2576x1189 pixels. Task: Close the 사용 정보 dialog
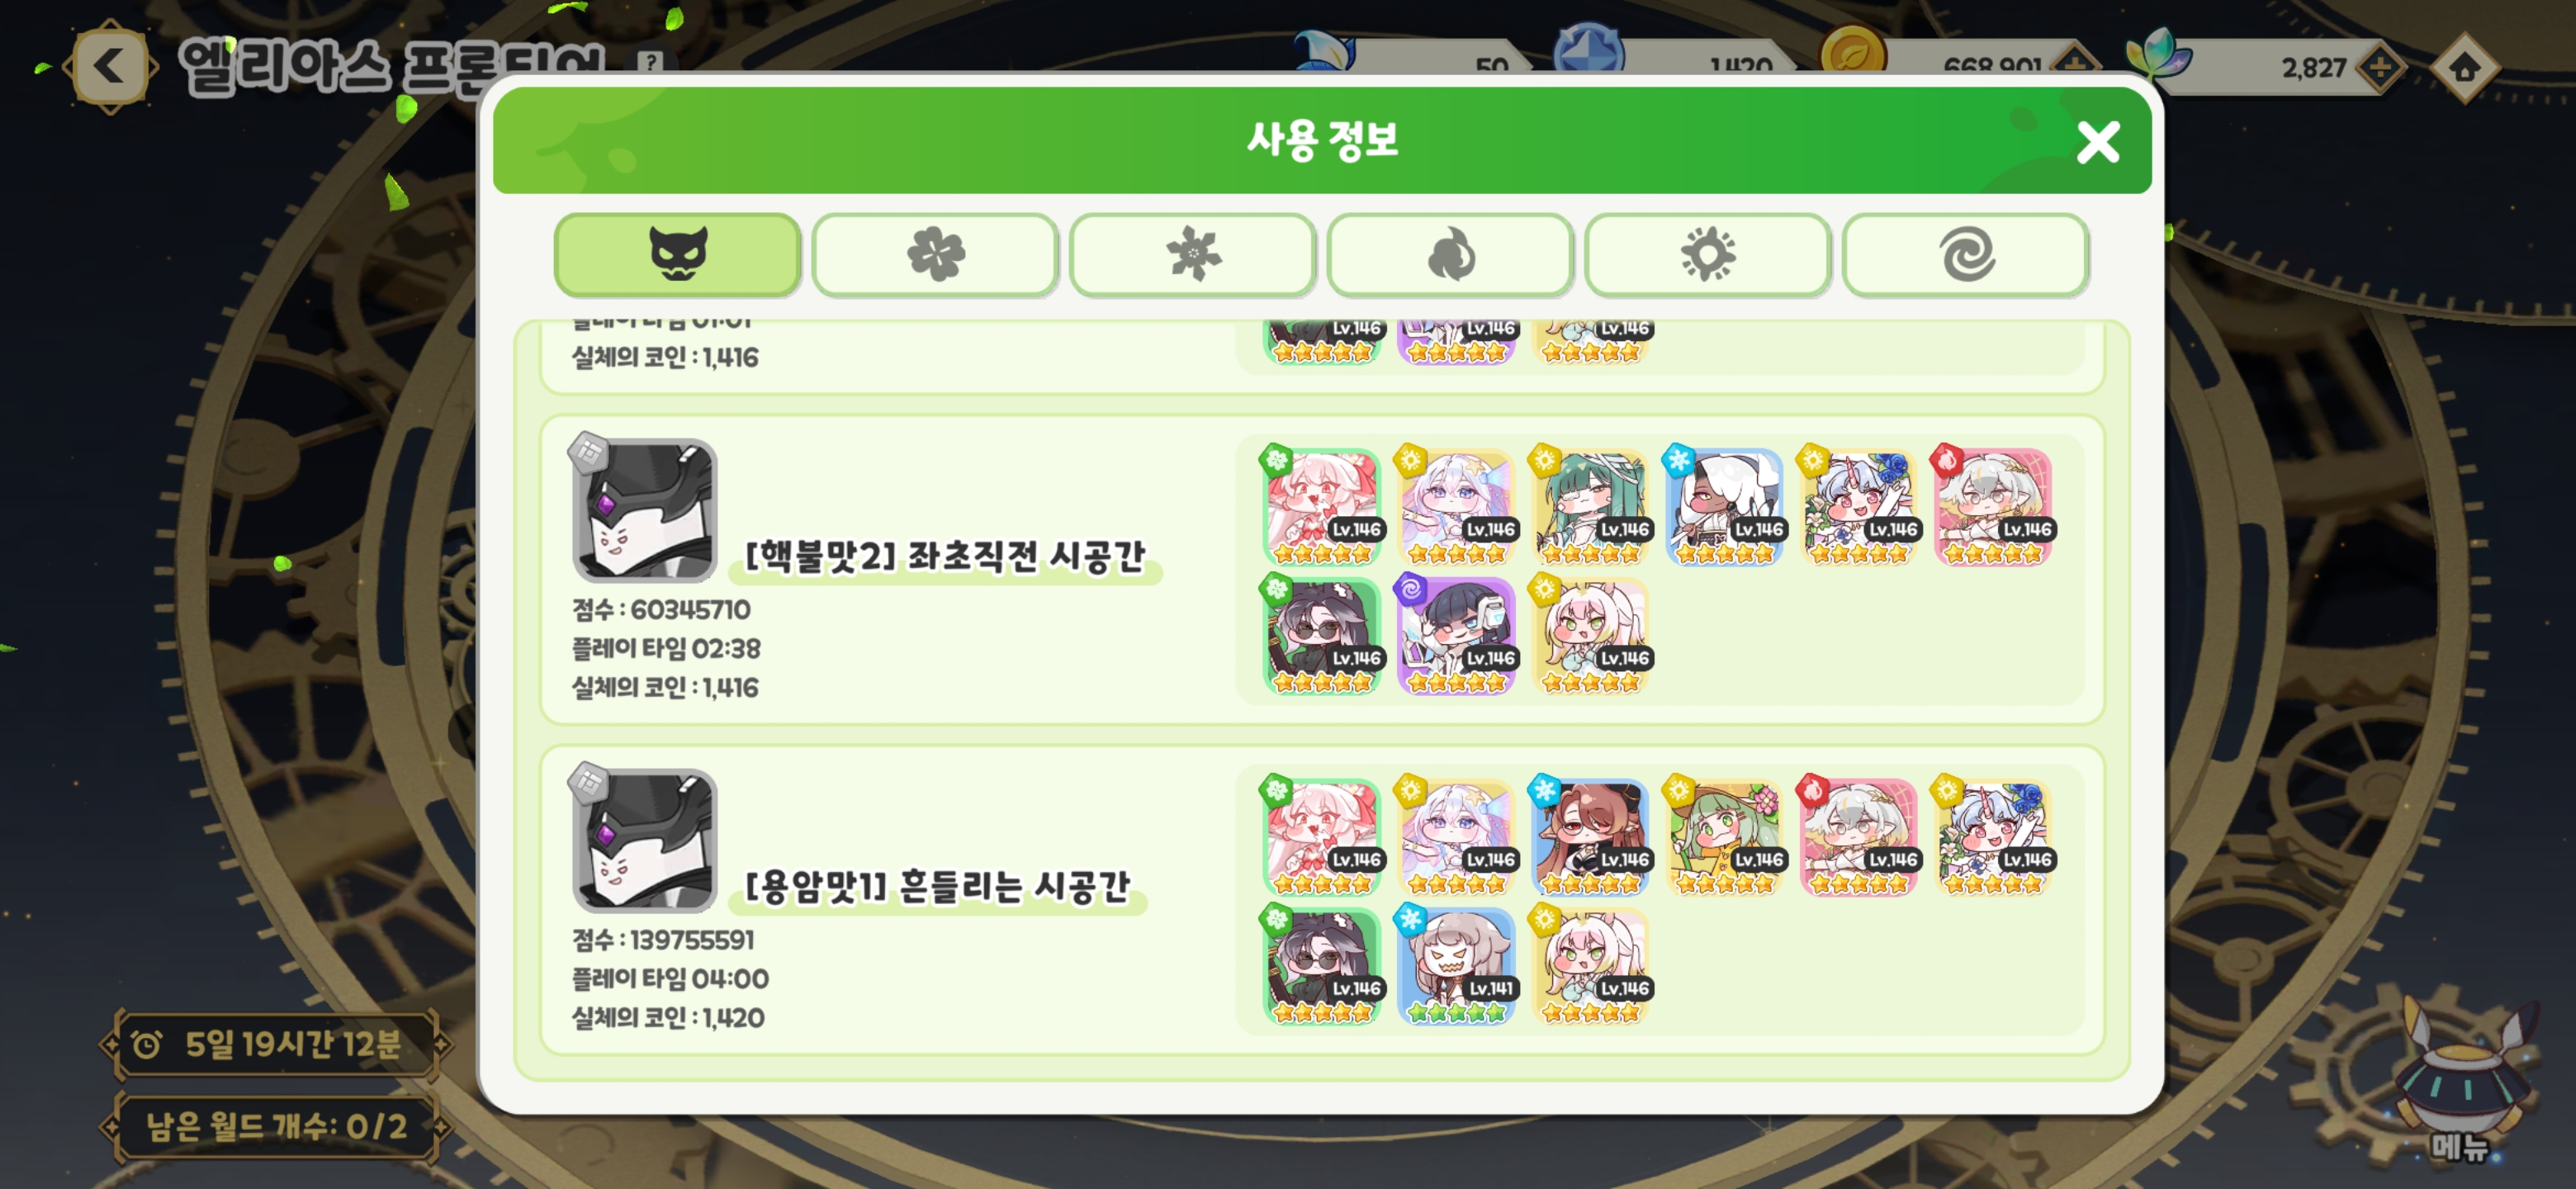pyautogui.click(x=2097, y=142)
